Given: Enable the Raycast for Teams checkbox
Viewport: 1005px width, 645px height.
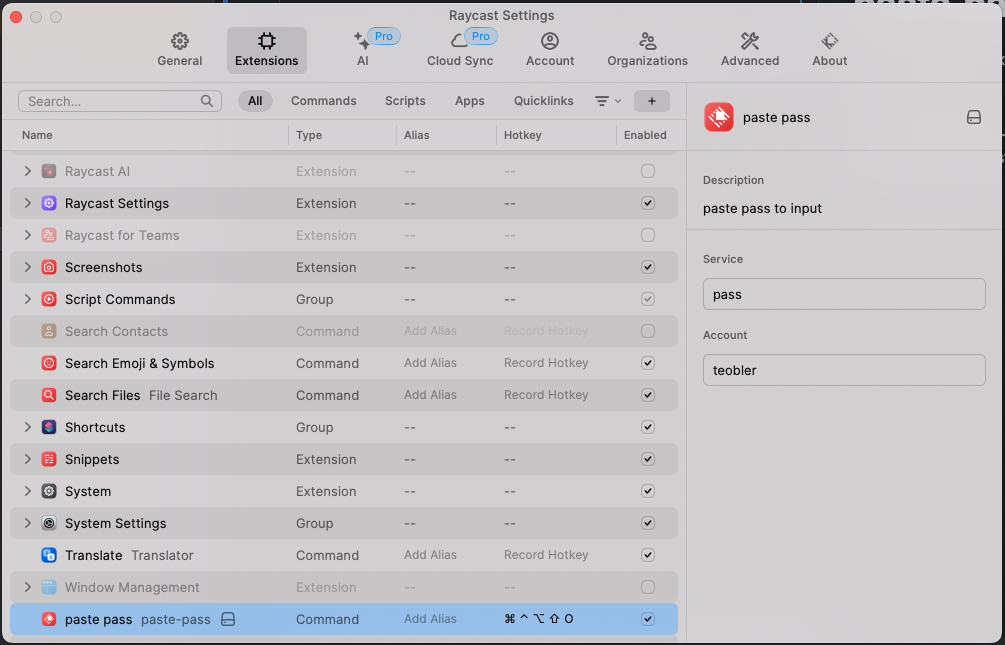Looking at the screenshot, I should [648, 235].
